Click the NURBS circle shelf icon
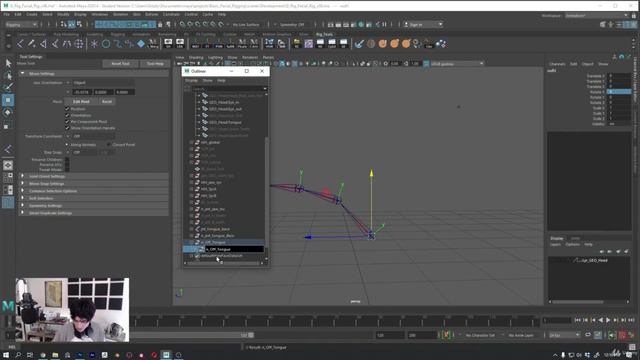The image size is (640, 360). (106, 44)
